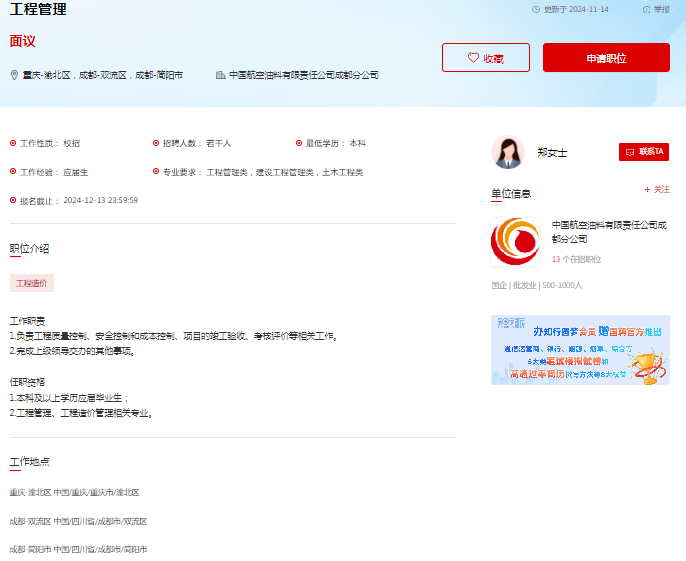
Task: Select the 成都-双流区 work location entry
Action: (78, 521)
